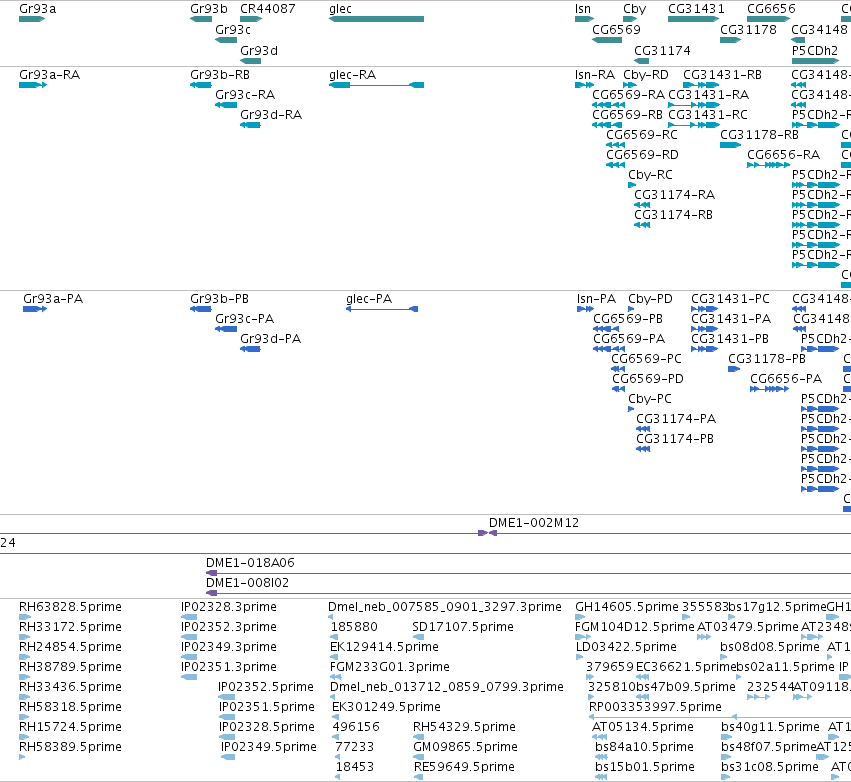Select the CG6569-RD transcript
This screenshot has width=851, height=782.
pyautogui.click(x=615, y=165)
